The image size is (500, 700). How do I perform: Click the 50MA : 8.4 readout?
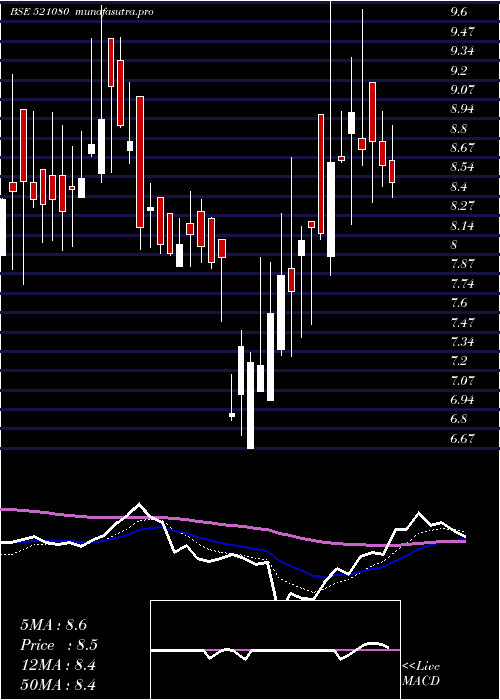58,685
